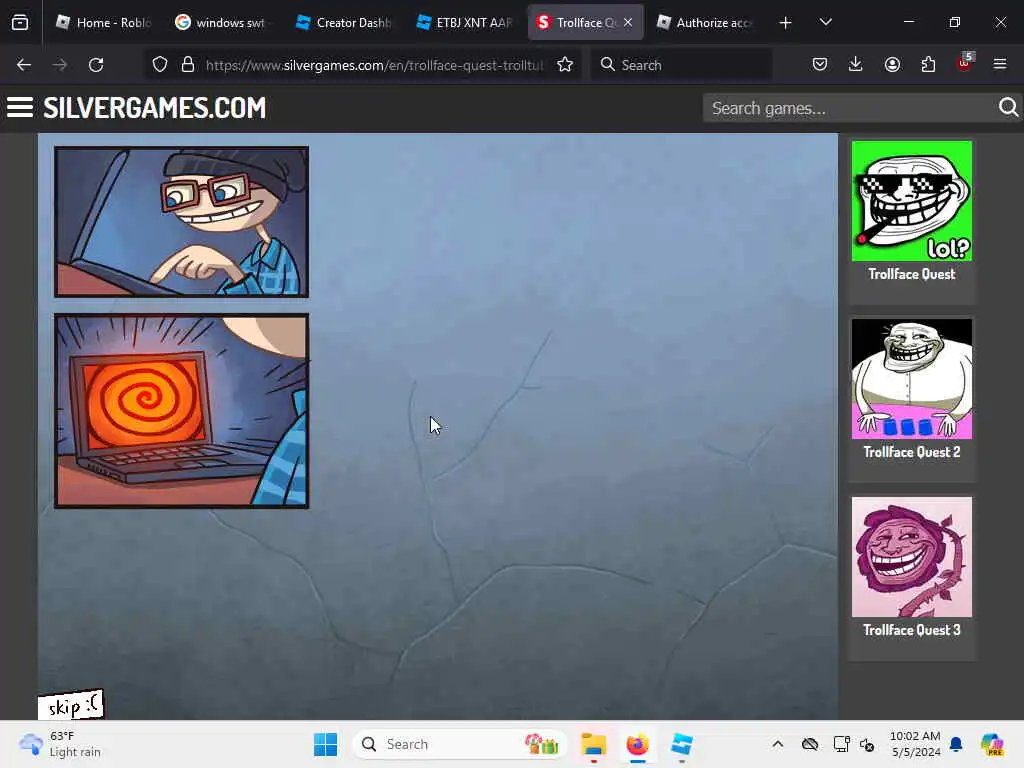Image resolution: width=1024 pixels, height=768 pixels.
Task: Click the skip button in the game
Action: click(x=71, y=705)
